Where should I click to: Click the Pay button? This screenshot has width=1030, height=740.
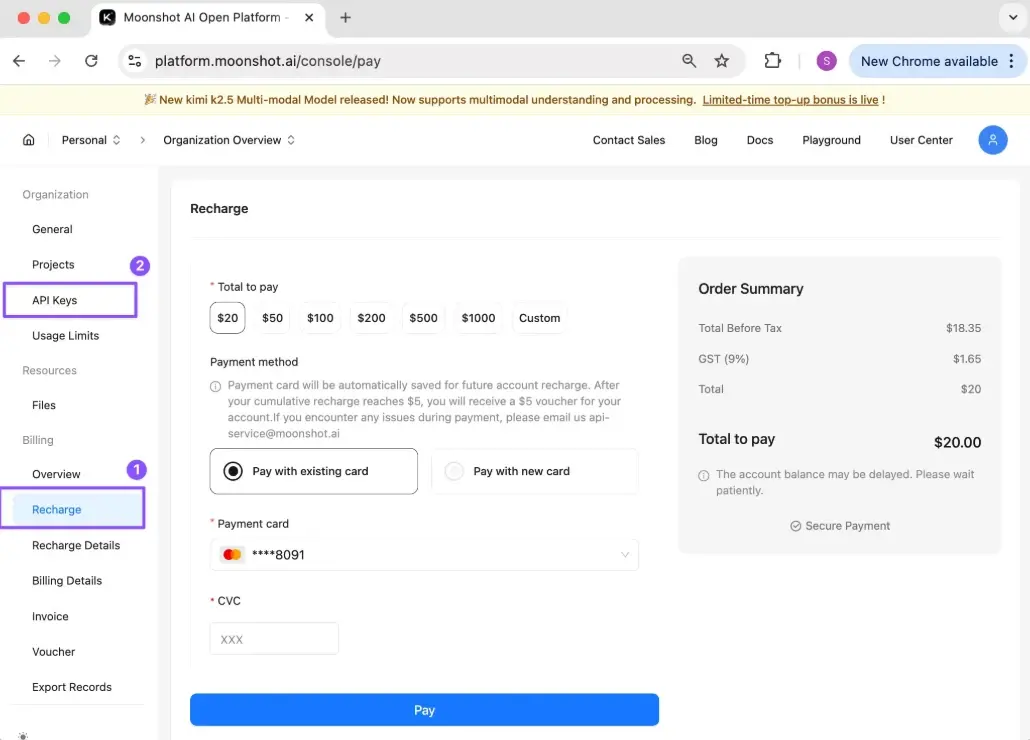coord(424,709)
